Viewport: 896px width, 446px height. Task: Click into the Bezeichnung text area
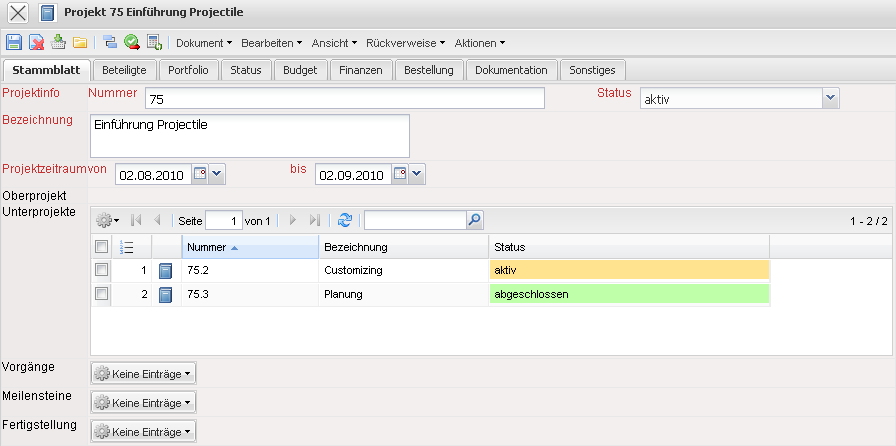[x=250, y=135]
